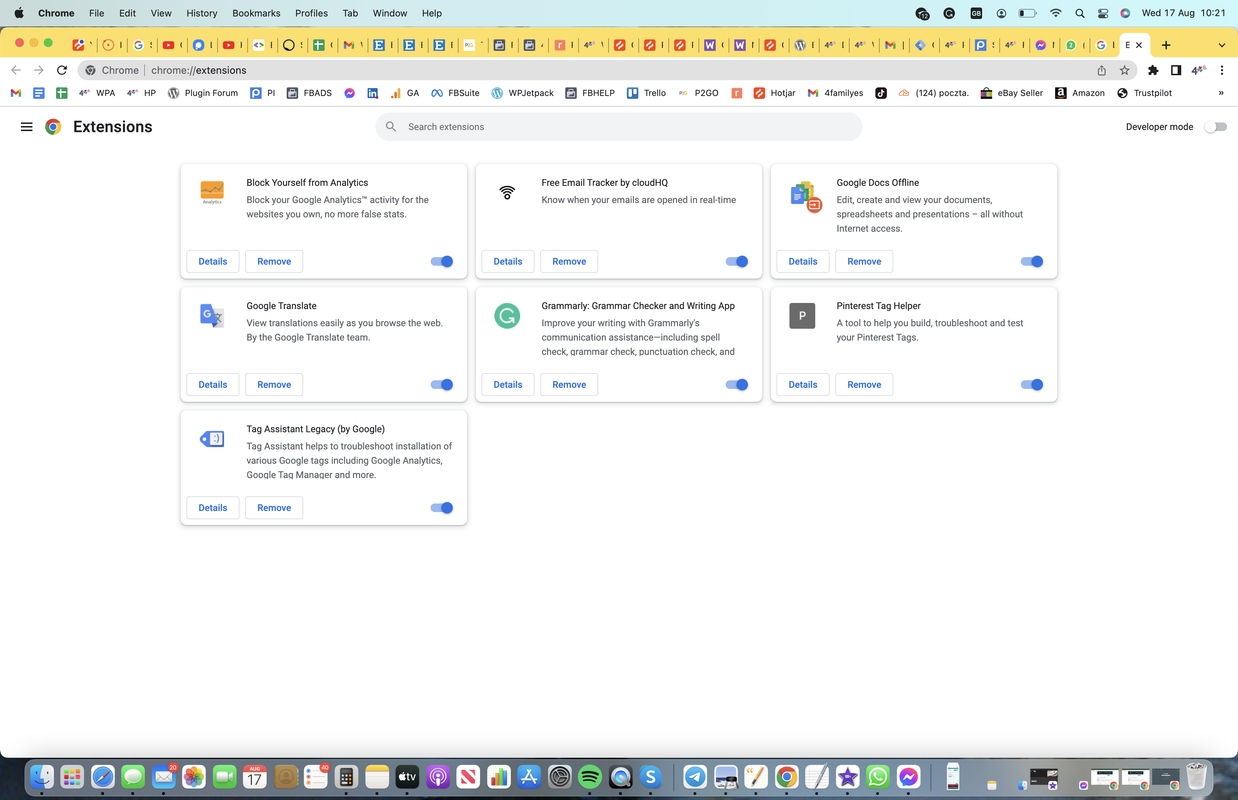Image resolution: width=1238 pixels, height=800 pixels.
Task: Disable Block Yourself from Analytics extension
Action: tap(442, 261)
